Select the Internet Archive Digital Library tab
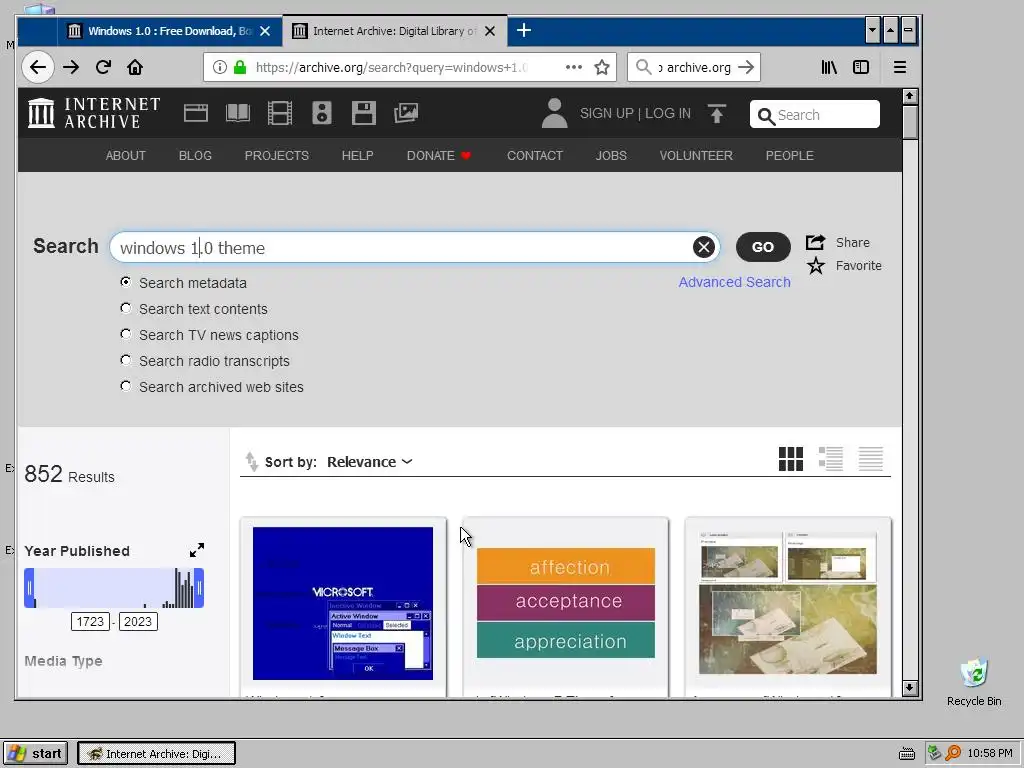Viewport: 1024px width, 768px height. 394,31
